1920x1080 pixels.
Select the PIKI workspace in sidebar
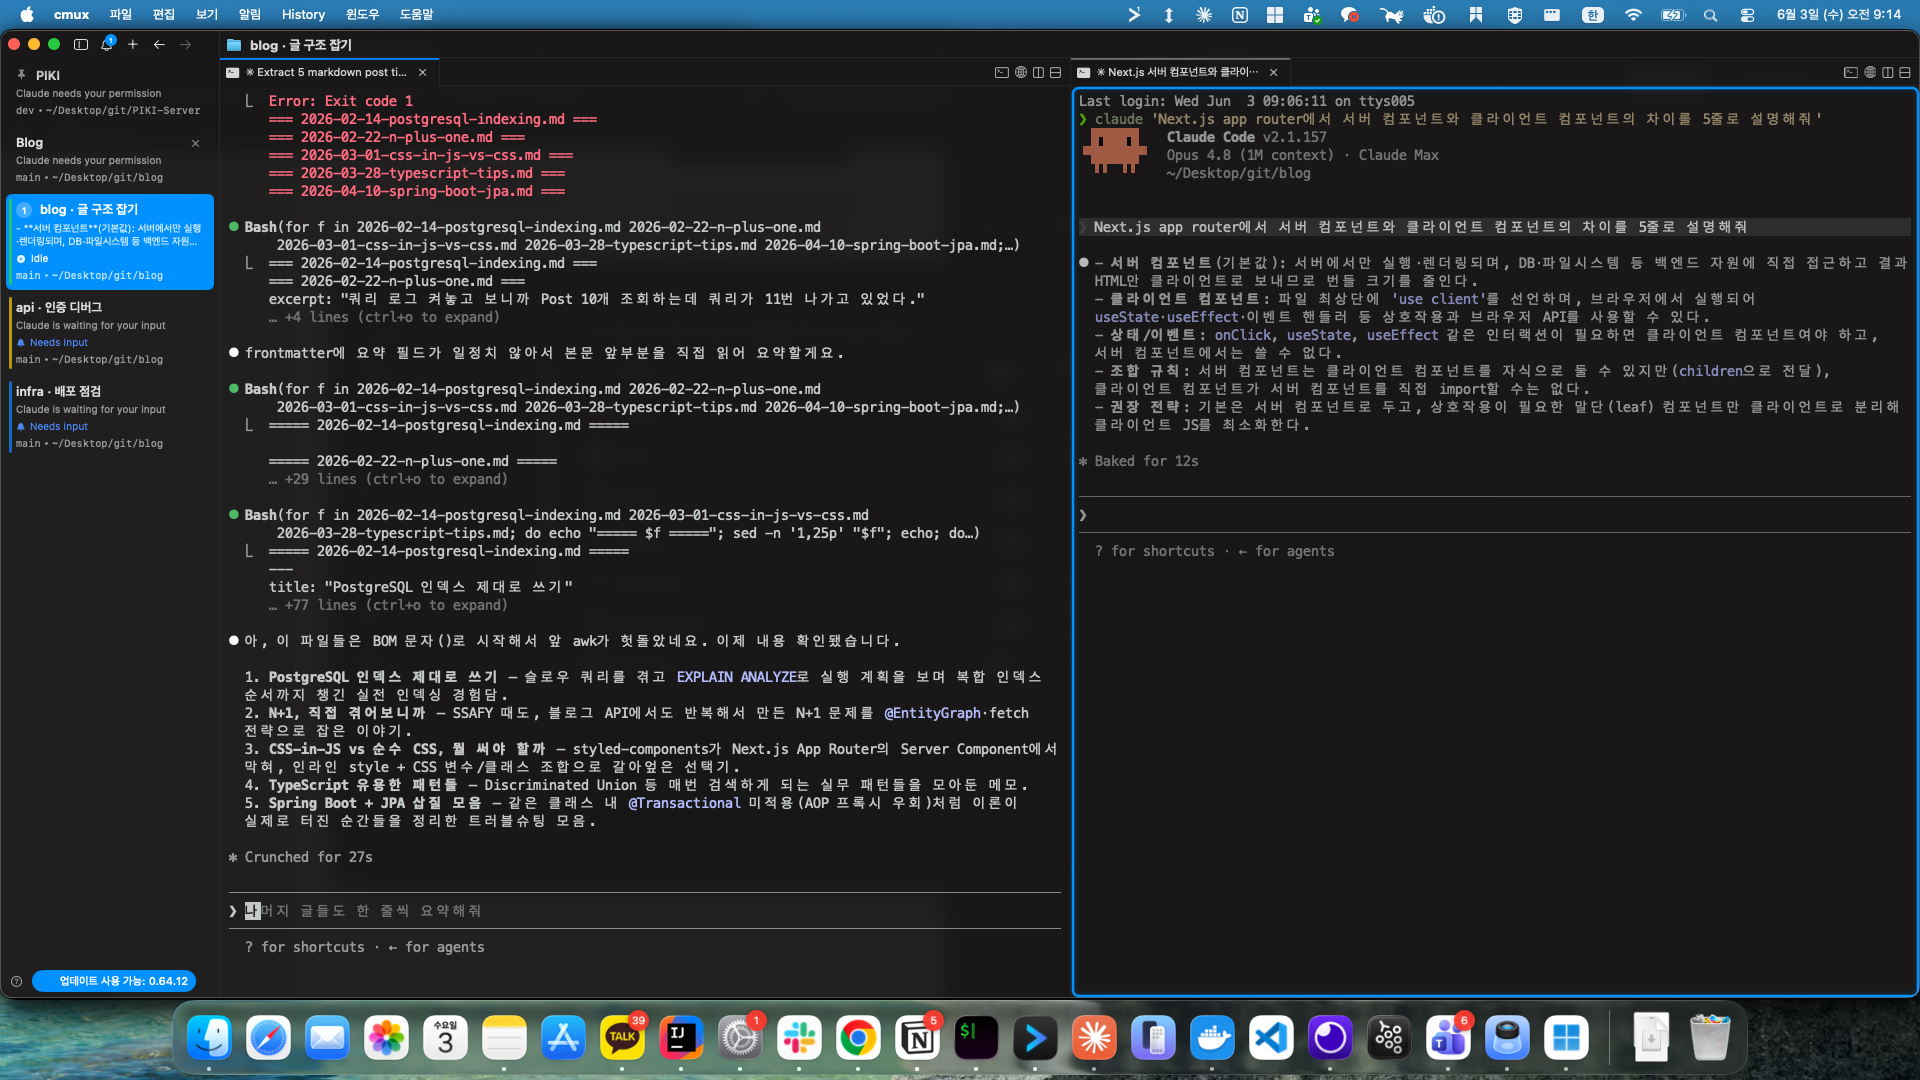coord(110,92)
